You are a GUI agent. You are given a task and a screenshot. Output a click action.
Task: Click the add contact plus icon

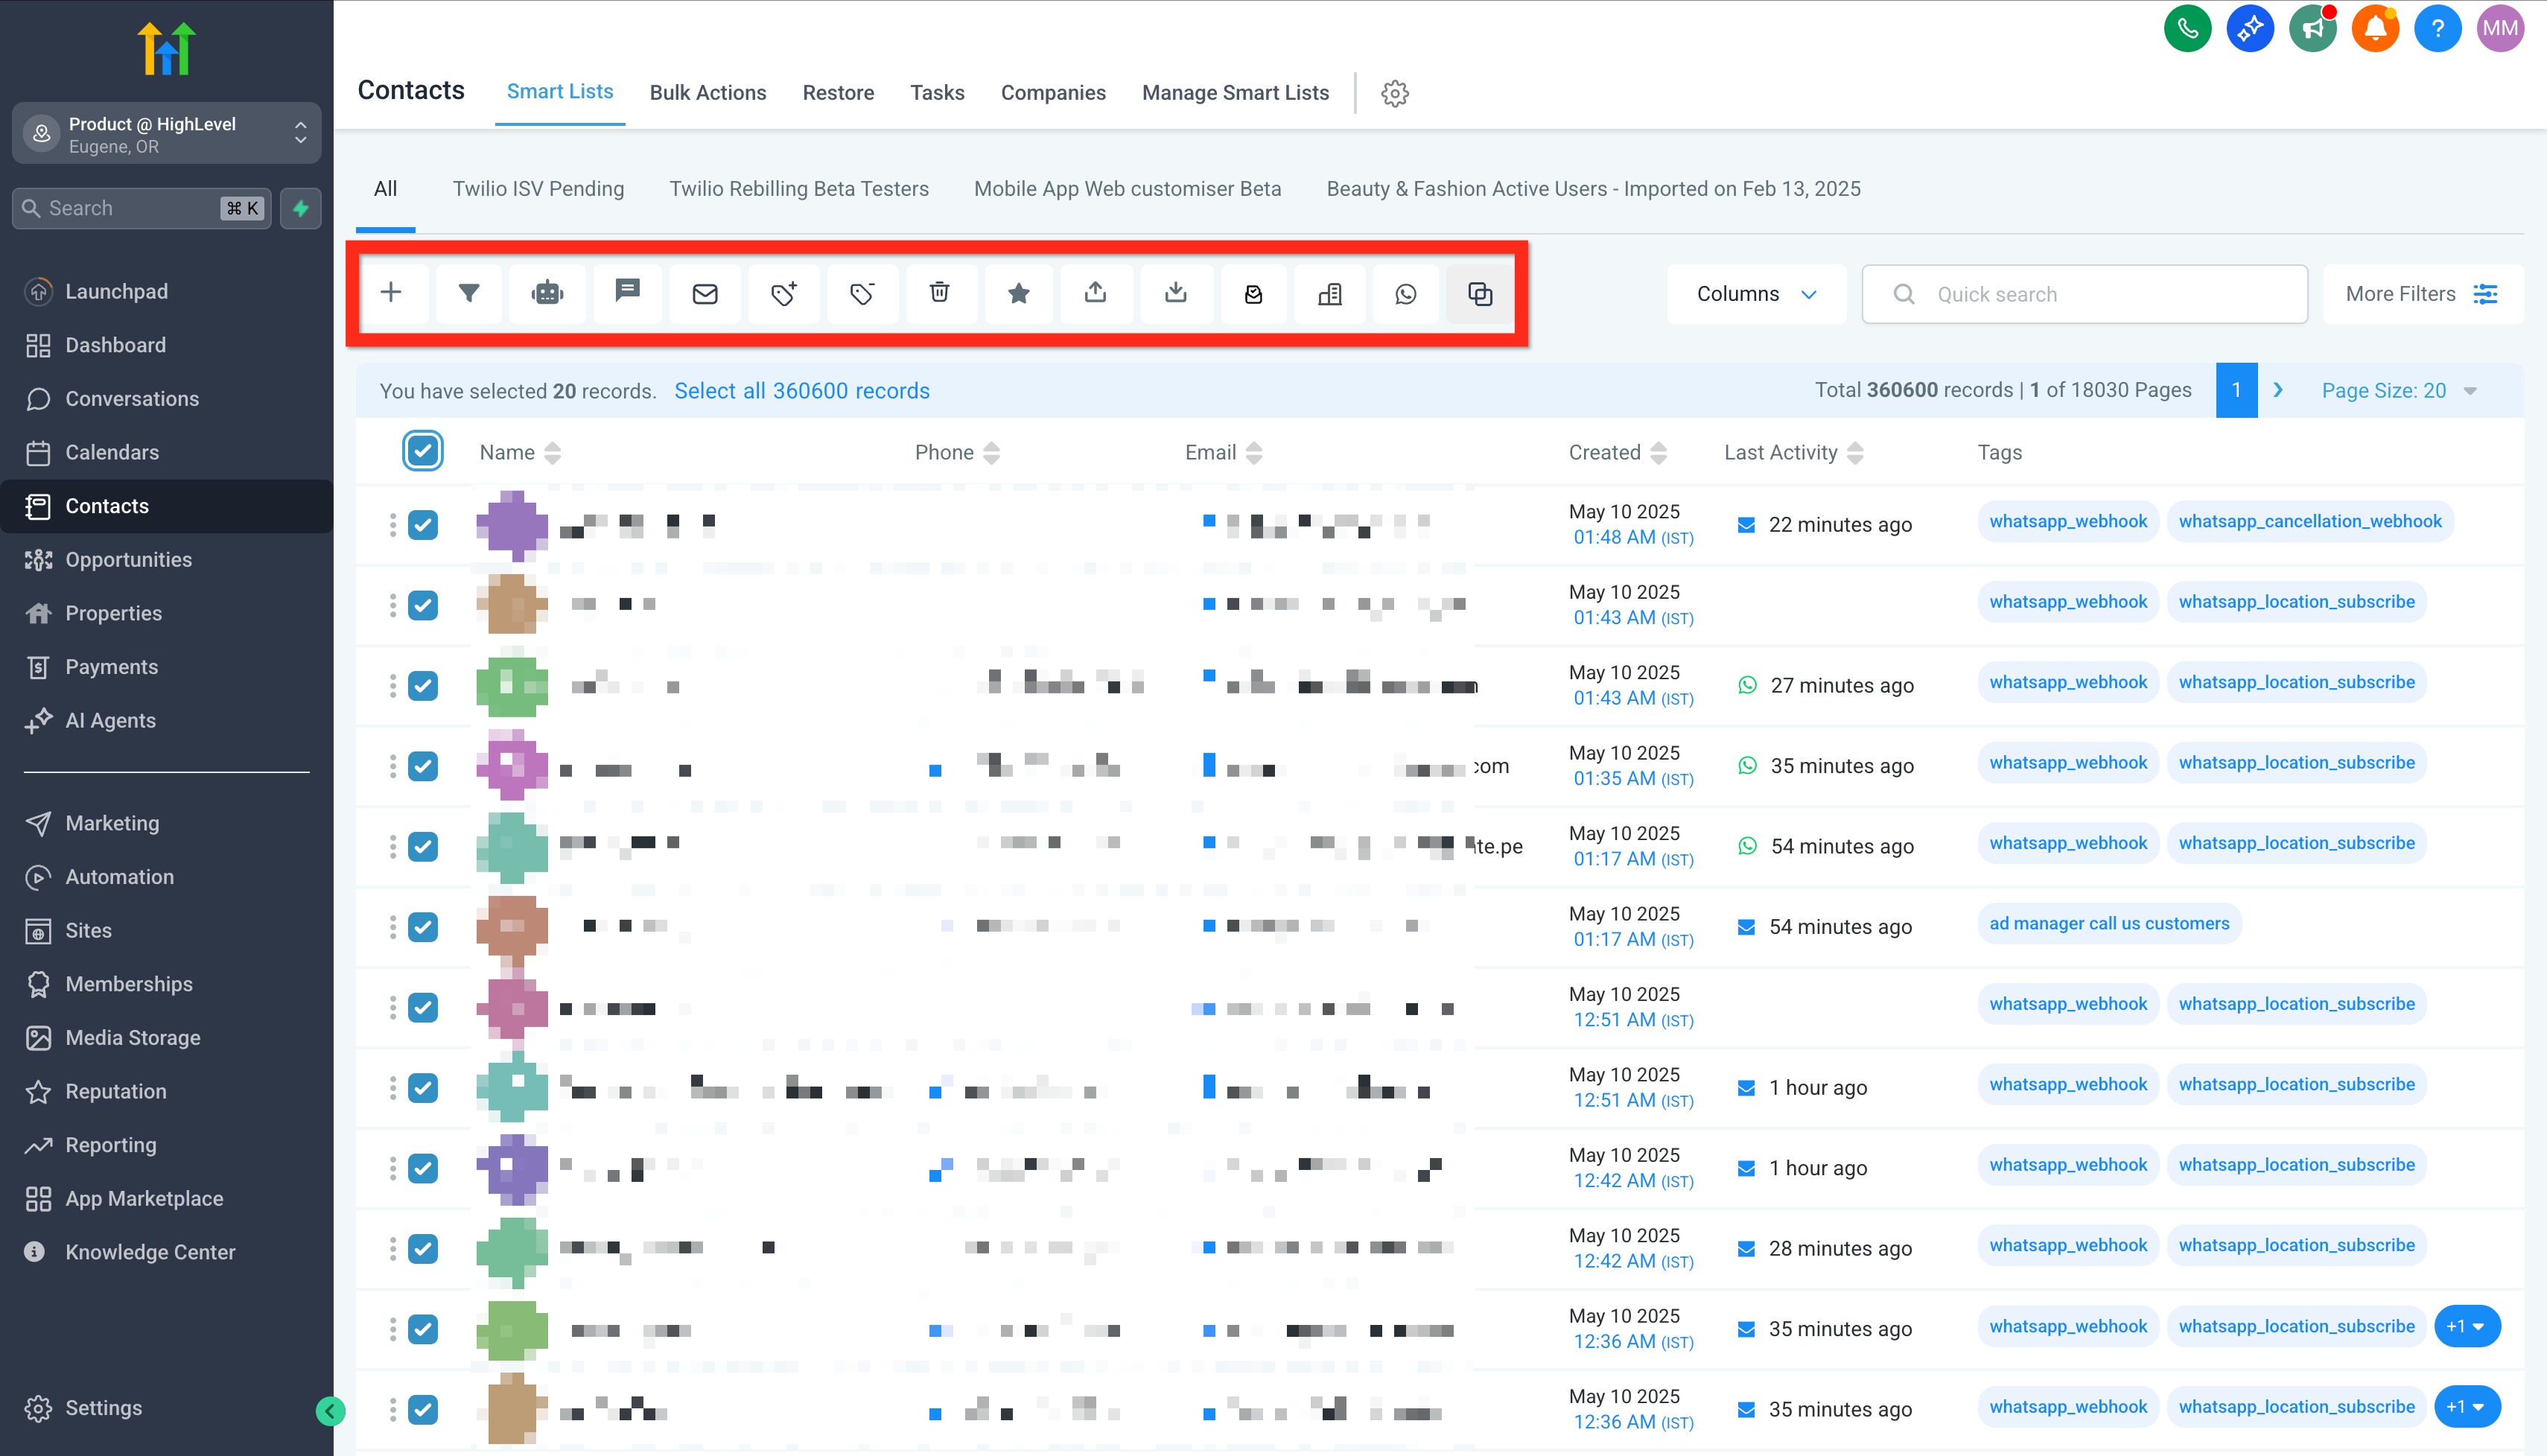coord(391,293)
